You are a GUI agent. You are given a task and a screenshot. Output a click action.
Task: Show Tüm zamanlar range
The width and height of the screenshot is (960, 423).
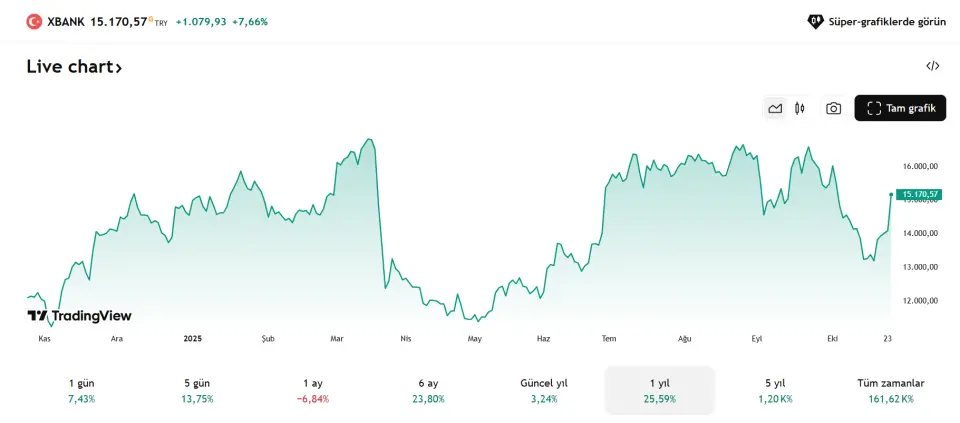coord(890,390)
